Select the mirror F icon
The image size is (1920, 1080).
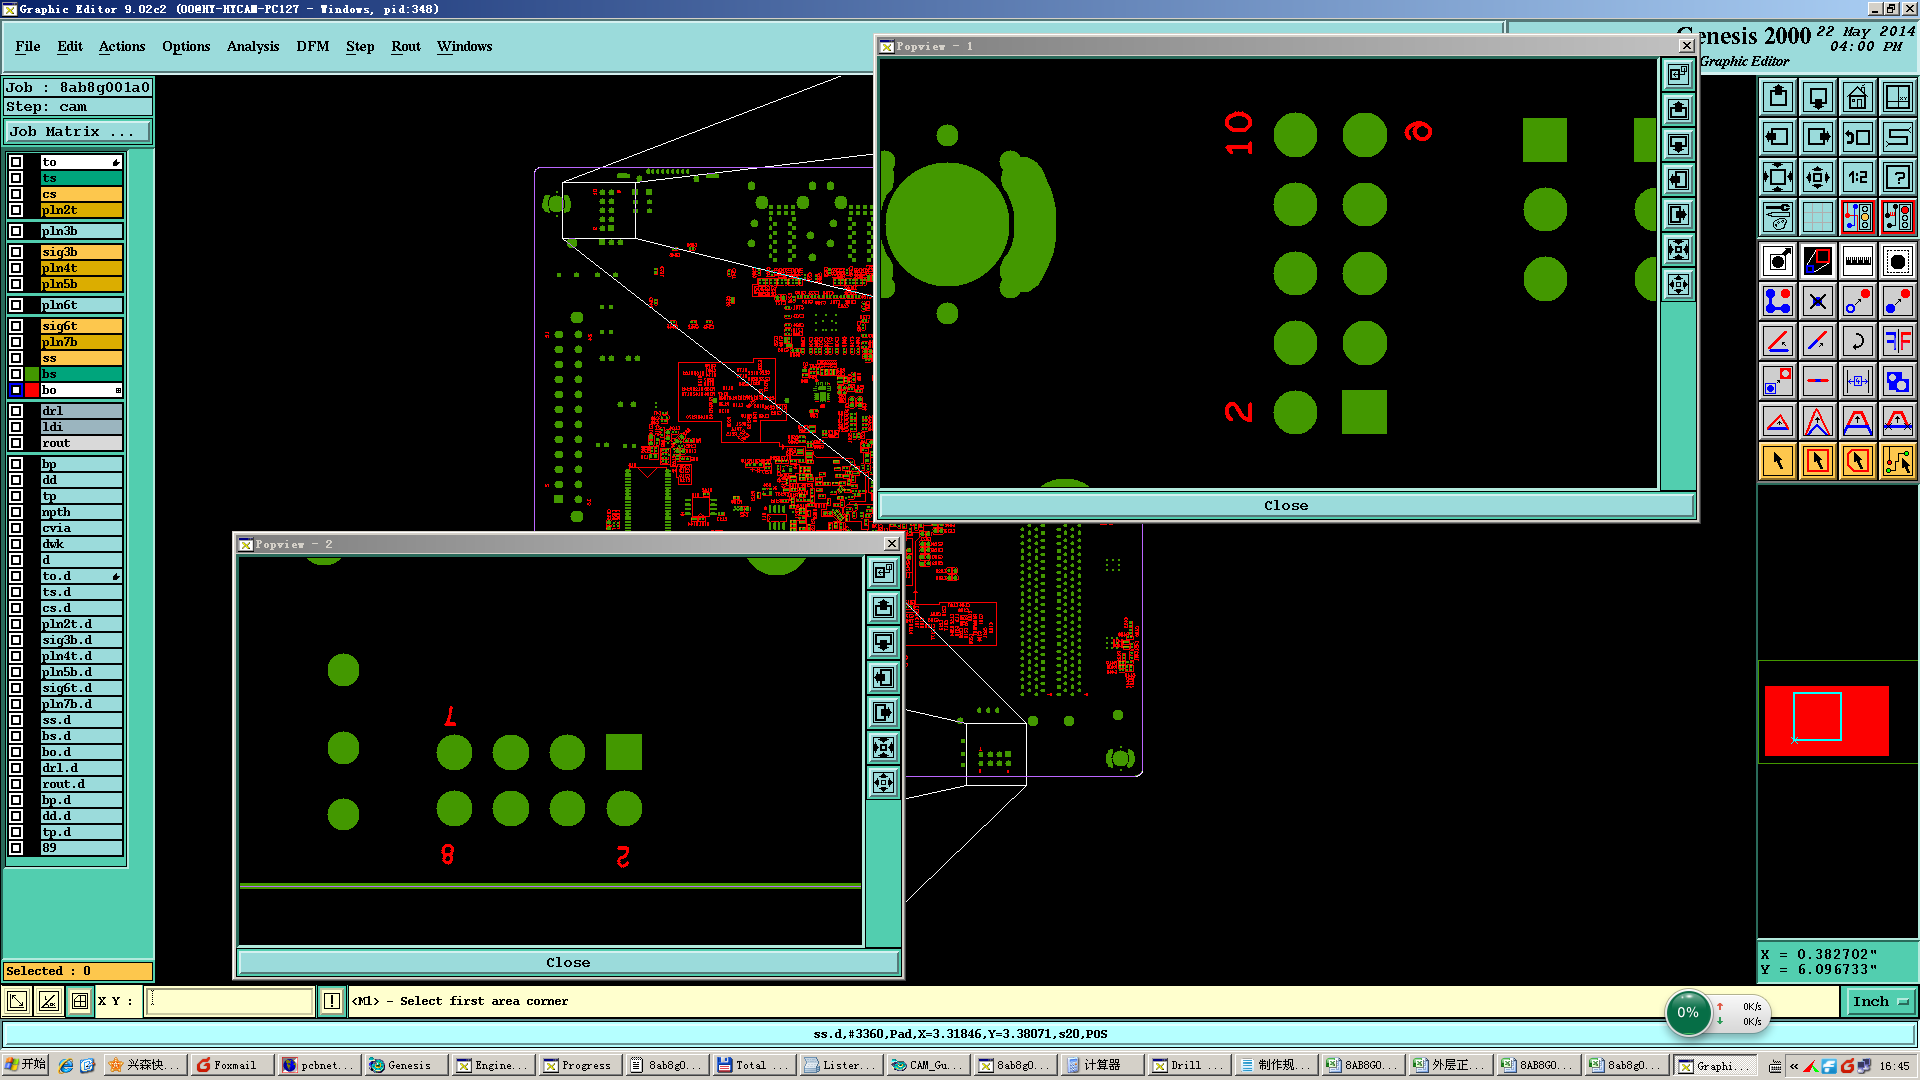pyautogui.click(x=1897, y=341)
